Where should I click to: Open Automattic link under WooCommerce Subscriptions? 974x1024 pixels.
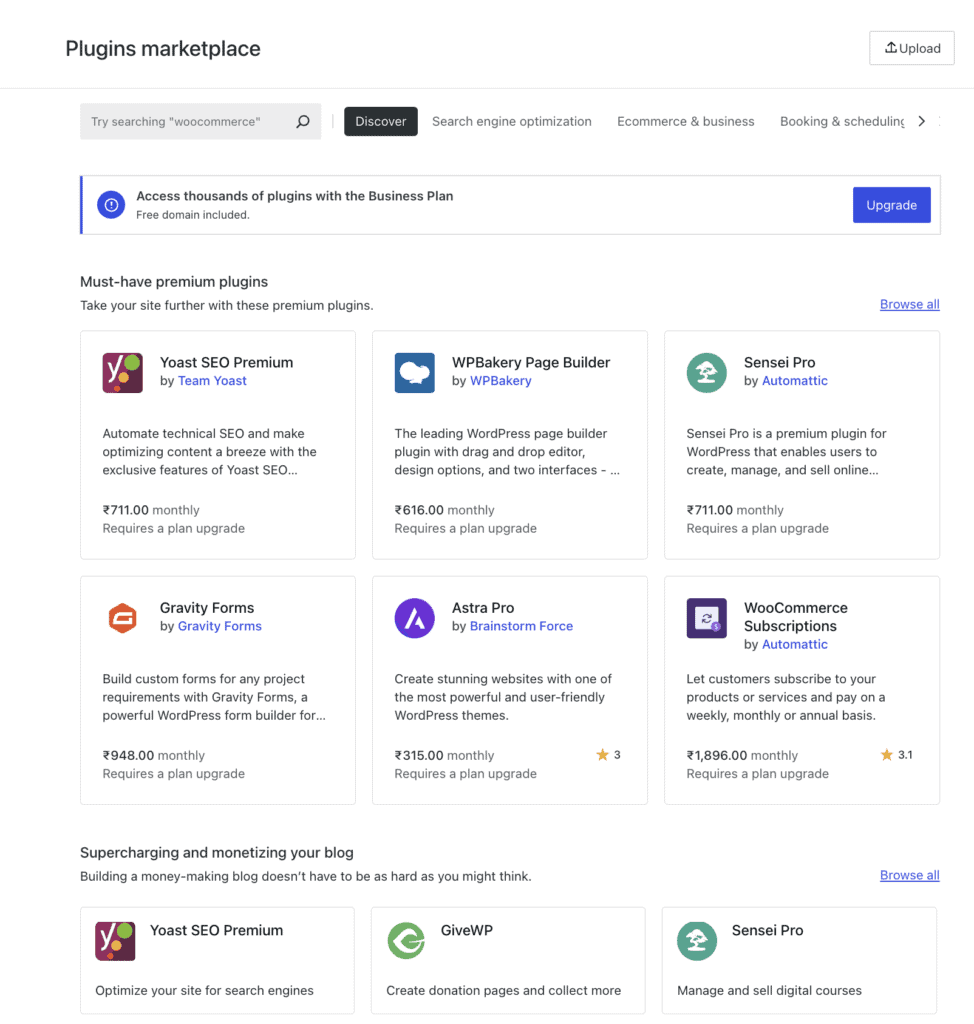(794, 645)
